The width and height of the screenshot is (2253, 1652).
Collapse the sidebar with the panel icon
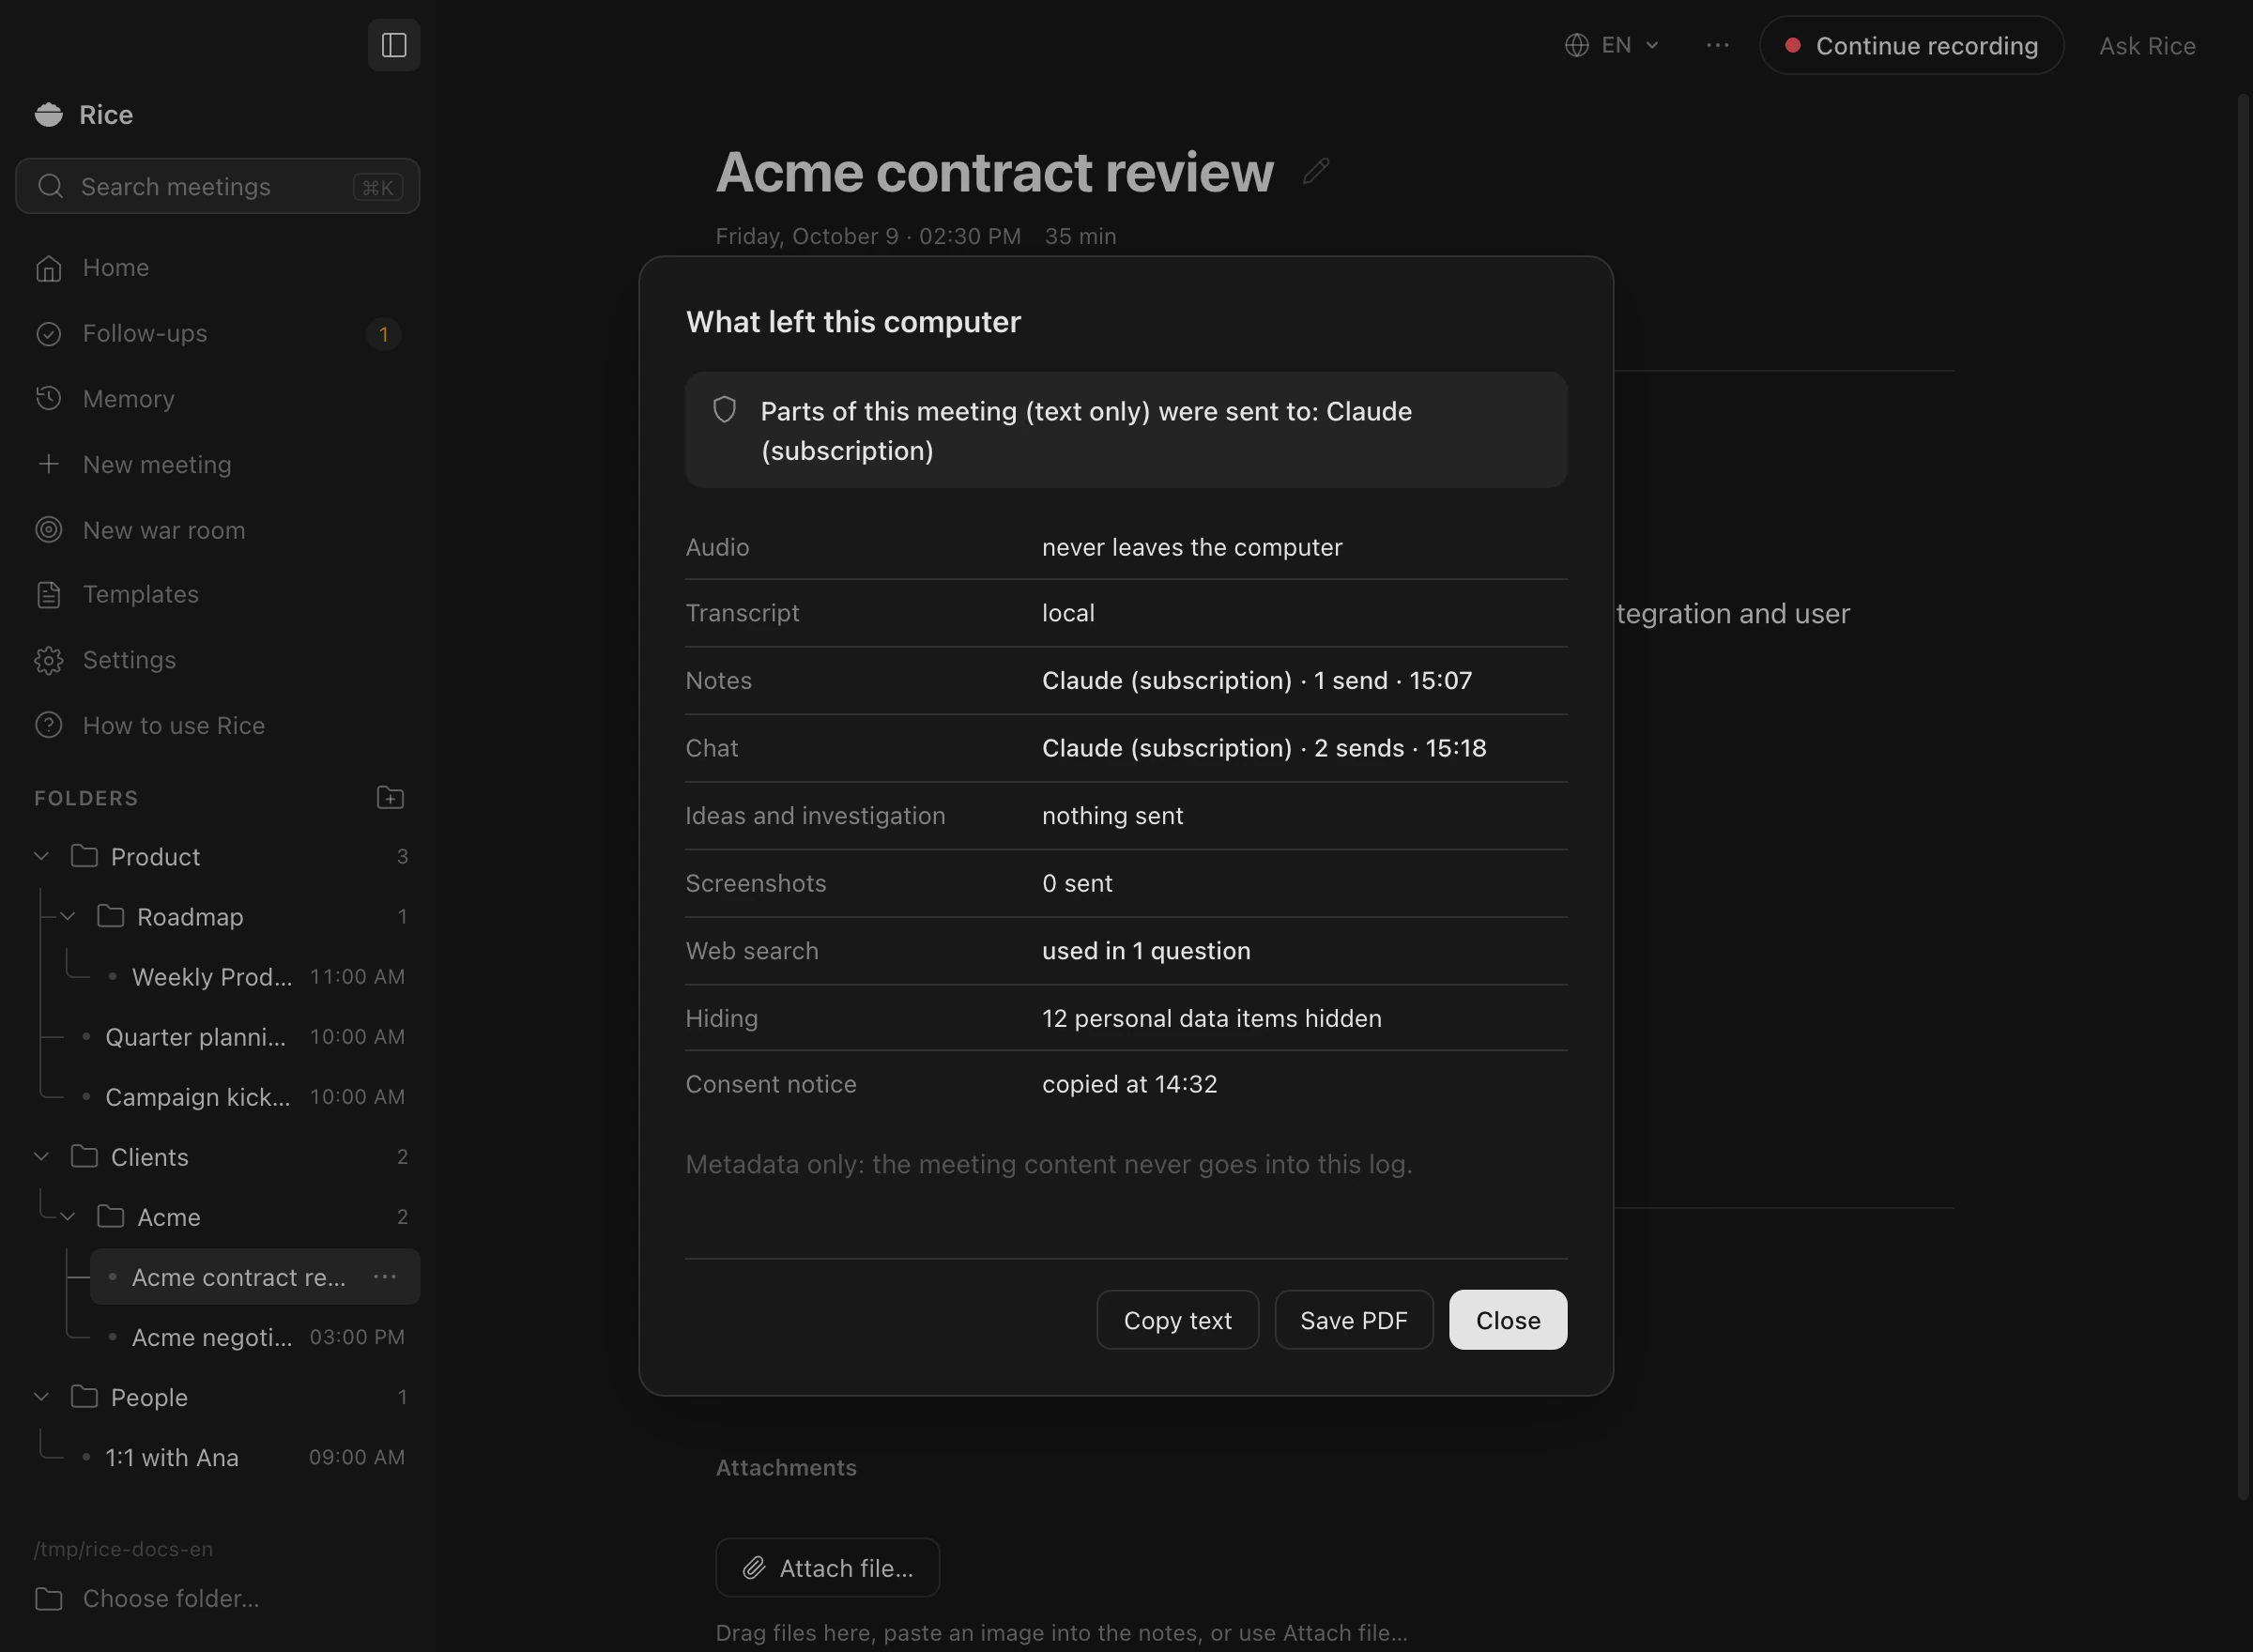394,45
